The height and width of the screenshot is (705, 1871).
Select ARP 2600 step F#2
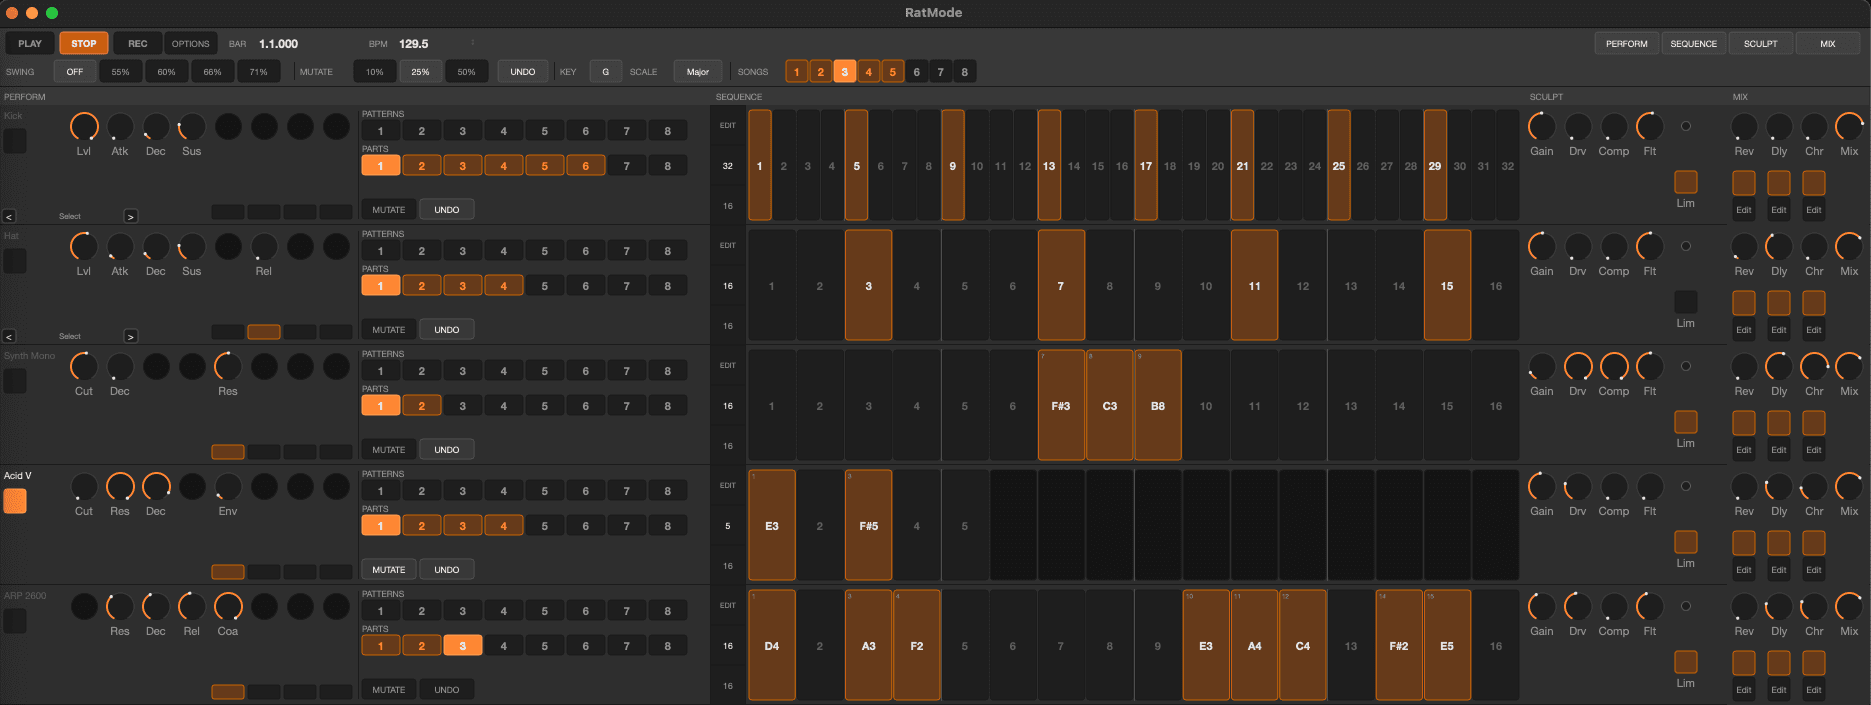1399,645
